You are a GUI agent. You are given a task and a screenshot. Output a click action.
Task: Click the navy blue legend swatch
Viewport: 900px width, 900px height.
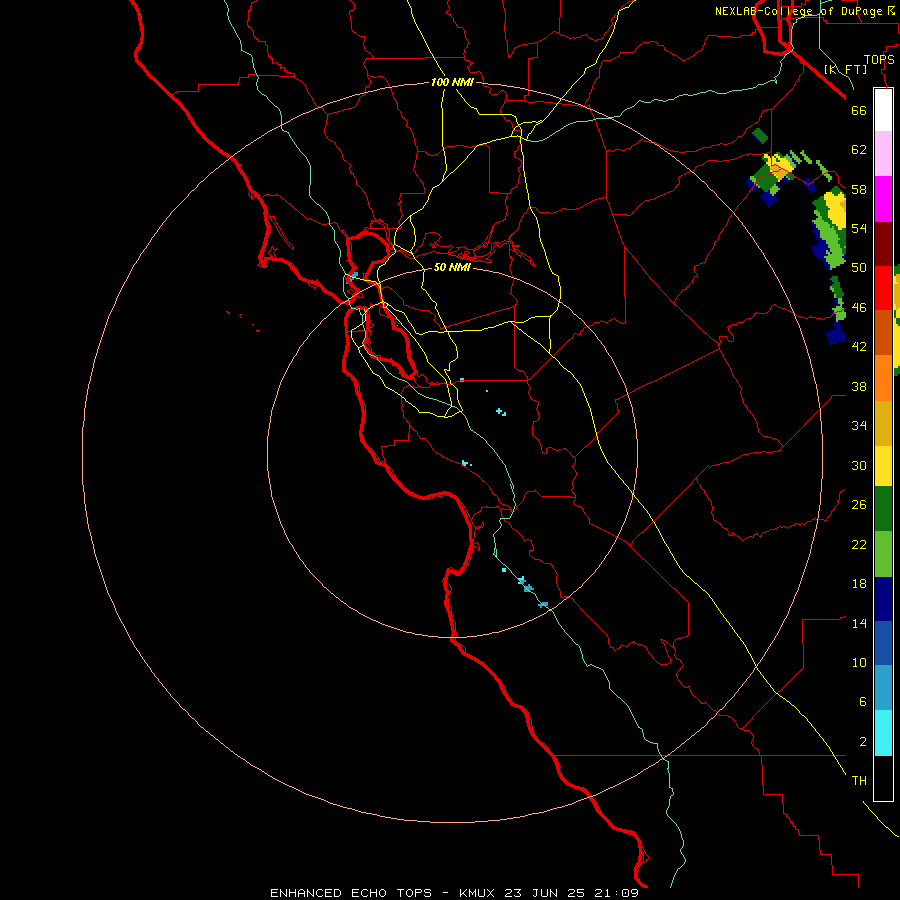pos(883,599)
